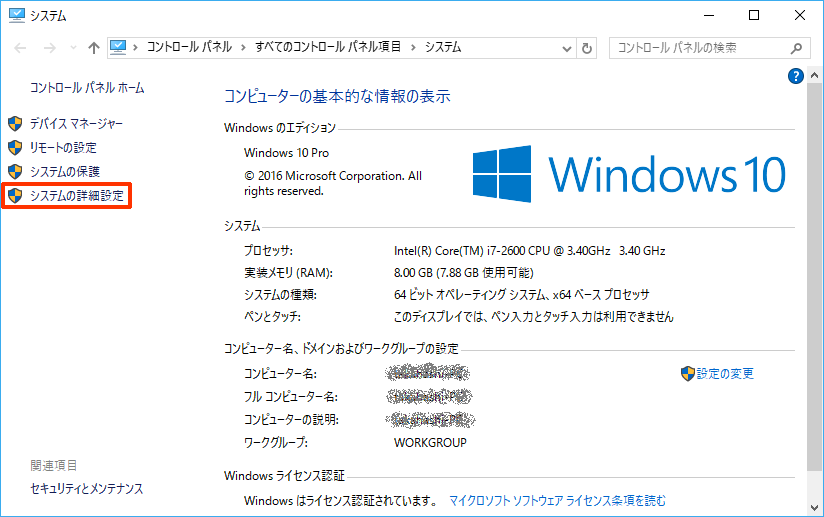This screenshot has width=824, height=517.
Task: Click the forward navigation arrow
Action: pyautogui.click(x=49, y=48)
